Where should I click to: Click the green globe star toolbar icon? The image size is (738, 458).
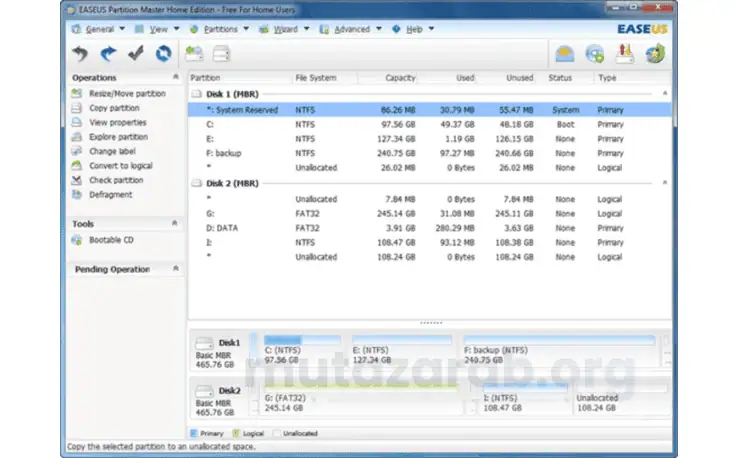[655, 54]
